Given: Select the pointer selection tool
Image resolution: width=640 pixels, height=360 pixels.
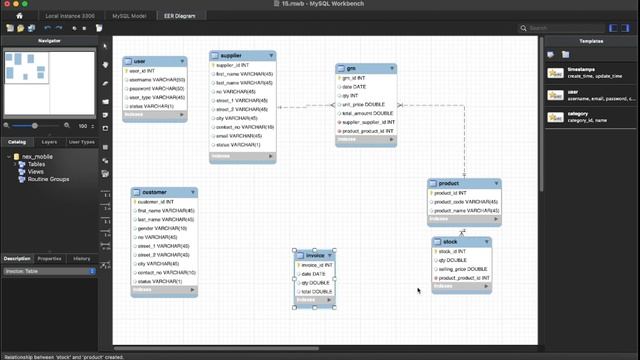Looking at the screenshot, I should pos(105,46).
